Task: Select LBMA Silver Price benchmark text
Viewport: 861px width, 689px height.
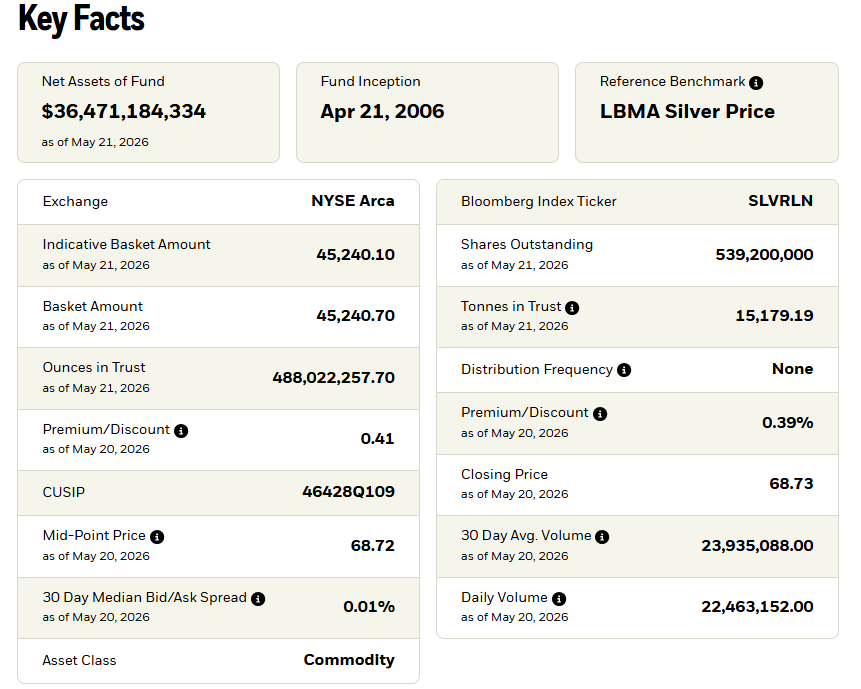Action: click(x=687, y=111)
